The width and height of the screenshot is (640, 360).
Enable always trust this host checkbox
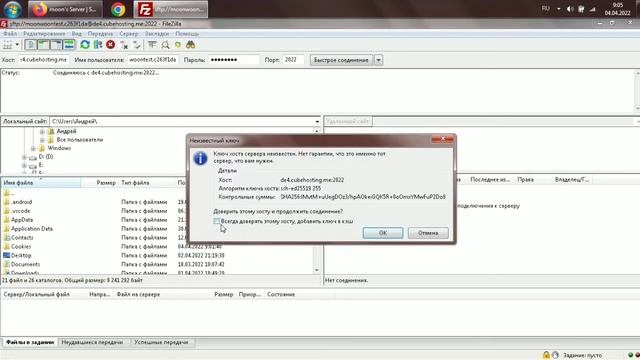click(216, 221)
